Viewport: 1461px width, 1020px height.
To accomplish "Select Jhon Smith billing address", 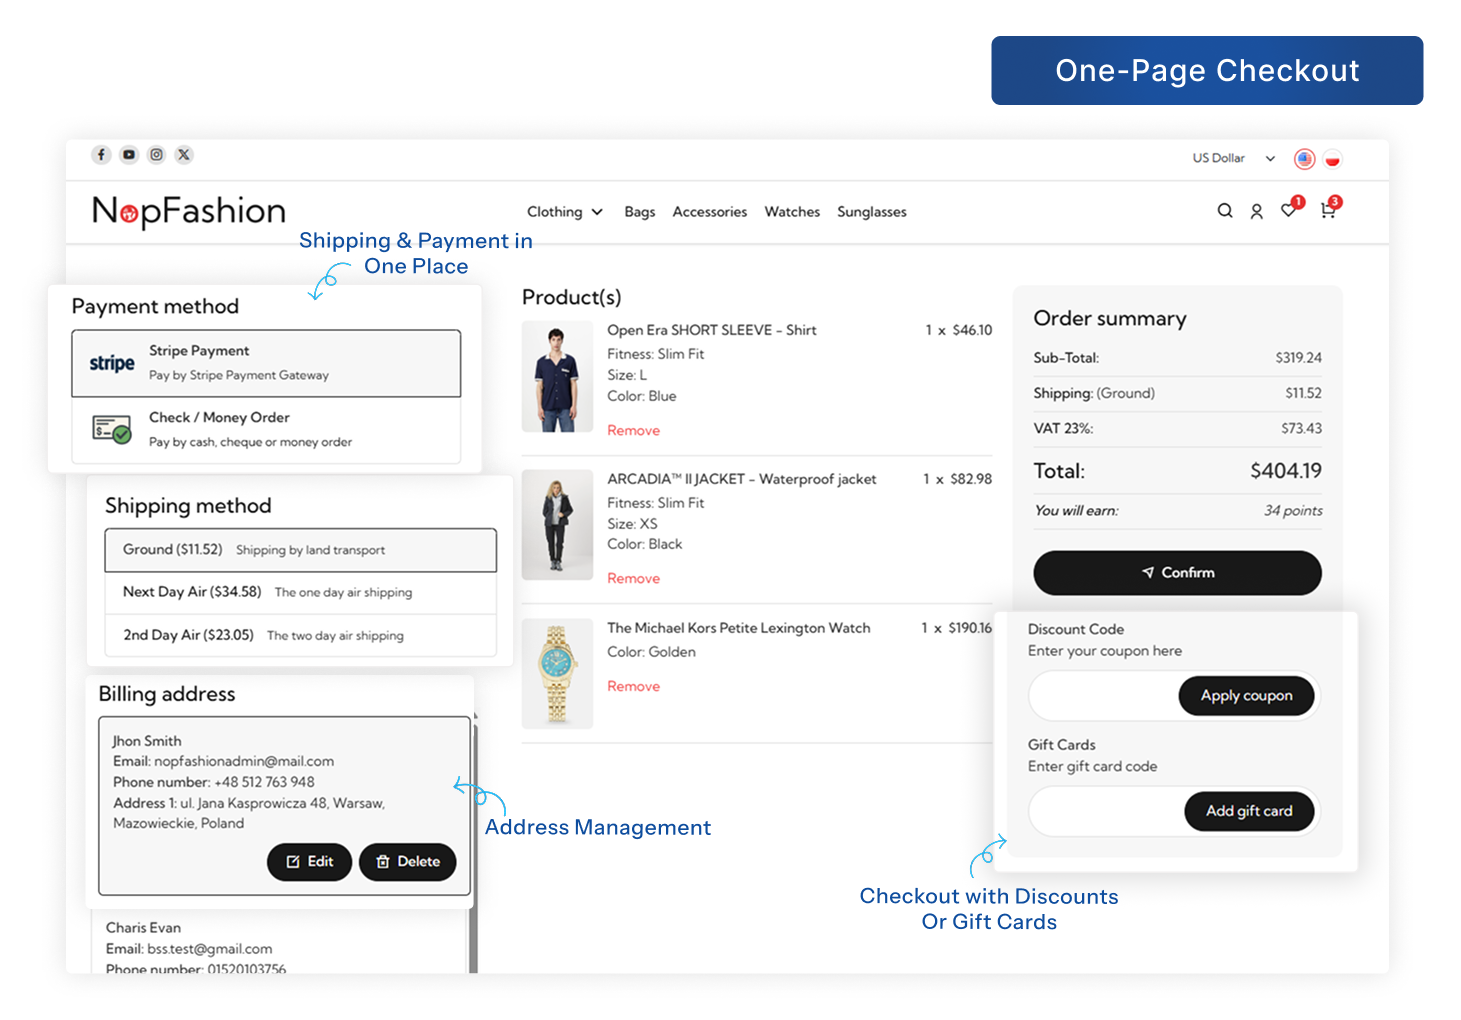I will (284, 805).
